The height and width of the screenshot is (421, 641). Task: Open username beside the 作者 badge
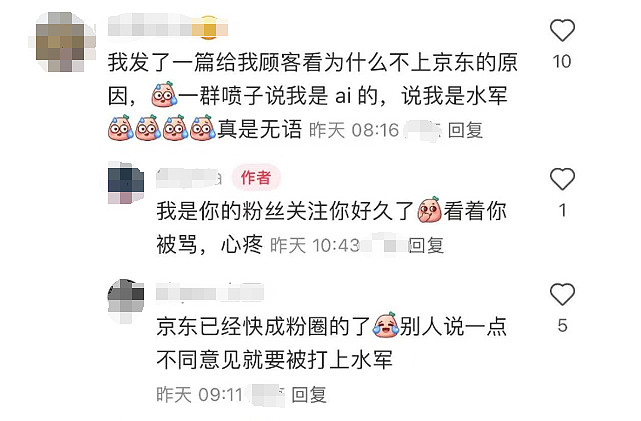coord(188,178)
